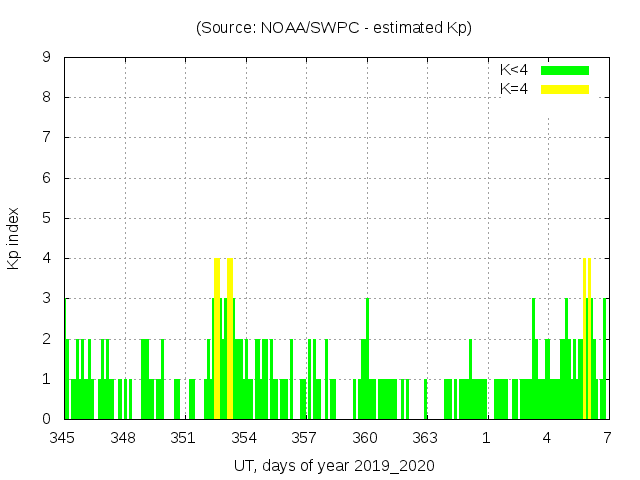The image size is (640, 480).
Task: Select y-axis tick label 5
Action: tap(46, 218)
